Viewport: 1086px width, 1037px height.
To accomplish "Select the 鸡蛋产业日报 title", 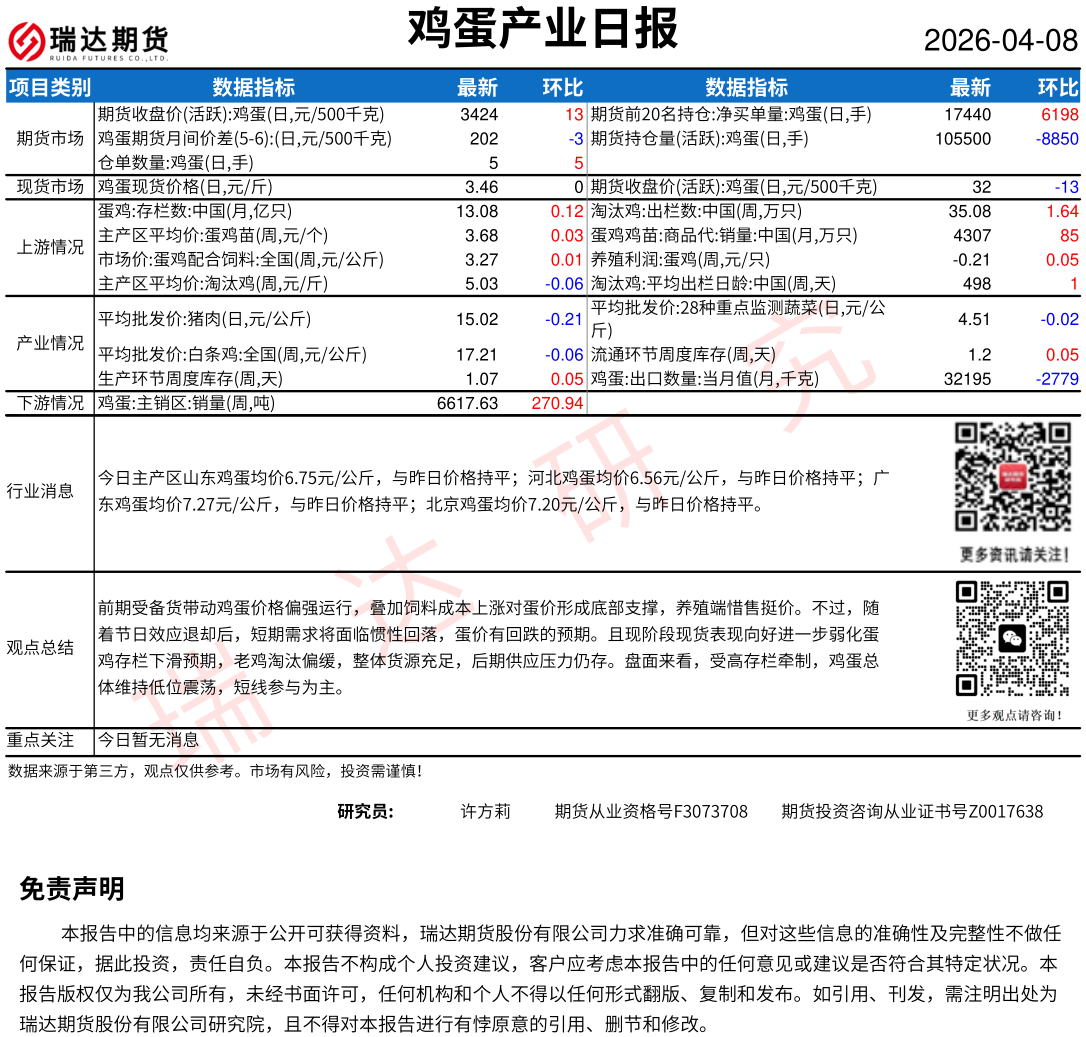I will (x=543, y=29).
